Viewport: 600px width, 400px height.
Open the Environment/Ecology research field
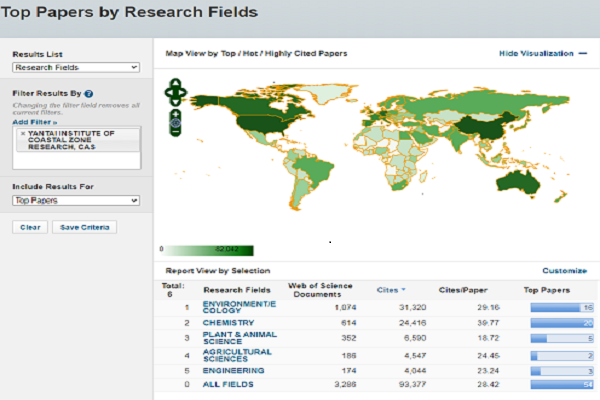238,307
